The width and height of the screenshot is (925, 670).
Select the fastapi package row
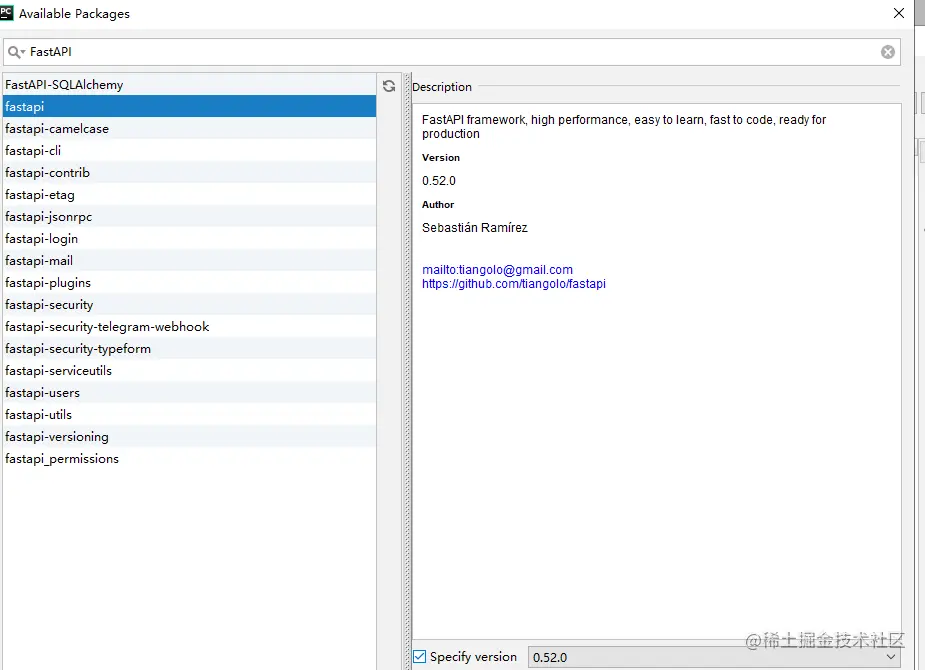coord(189,107)
